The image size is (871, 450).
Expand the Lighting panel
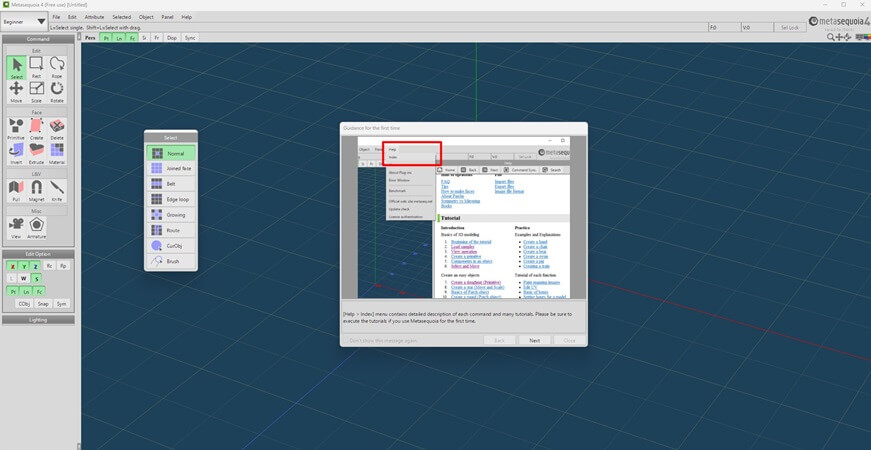pos(38,320)
